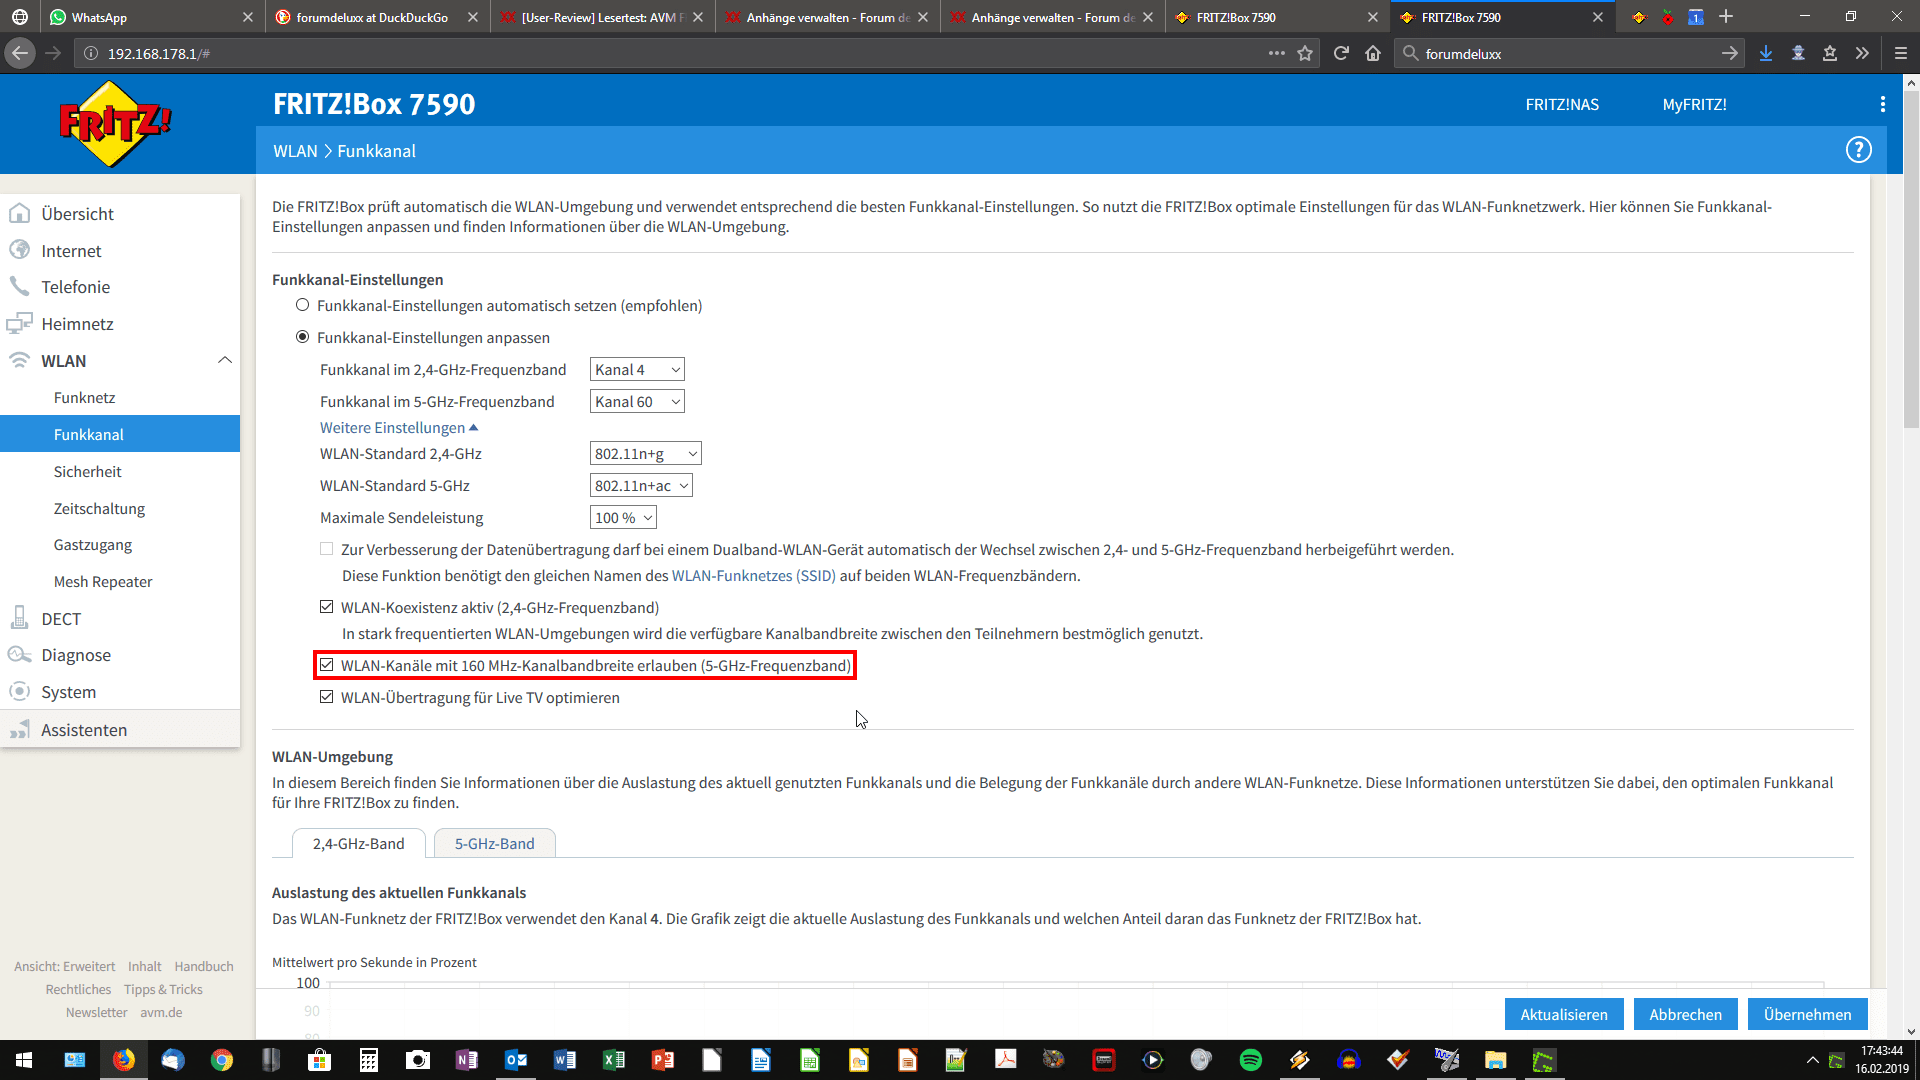This screenshot has height=1080, width=1920.
Task: Click the Raspberry Pi pinned tab
Action: 1668,17
